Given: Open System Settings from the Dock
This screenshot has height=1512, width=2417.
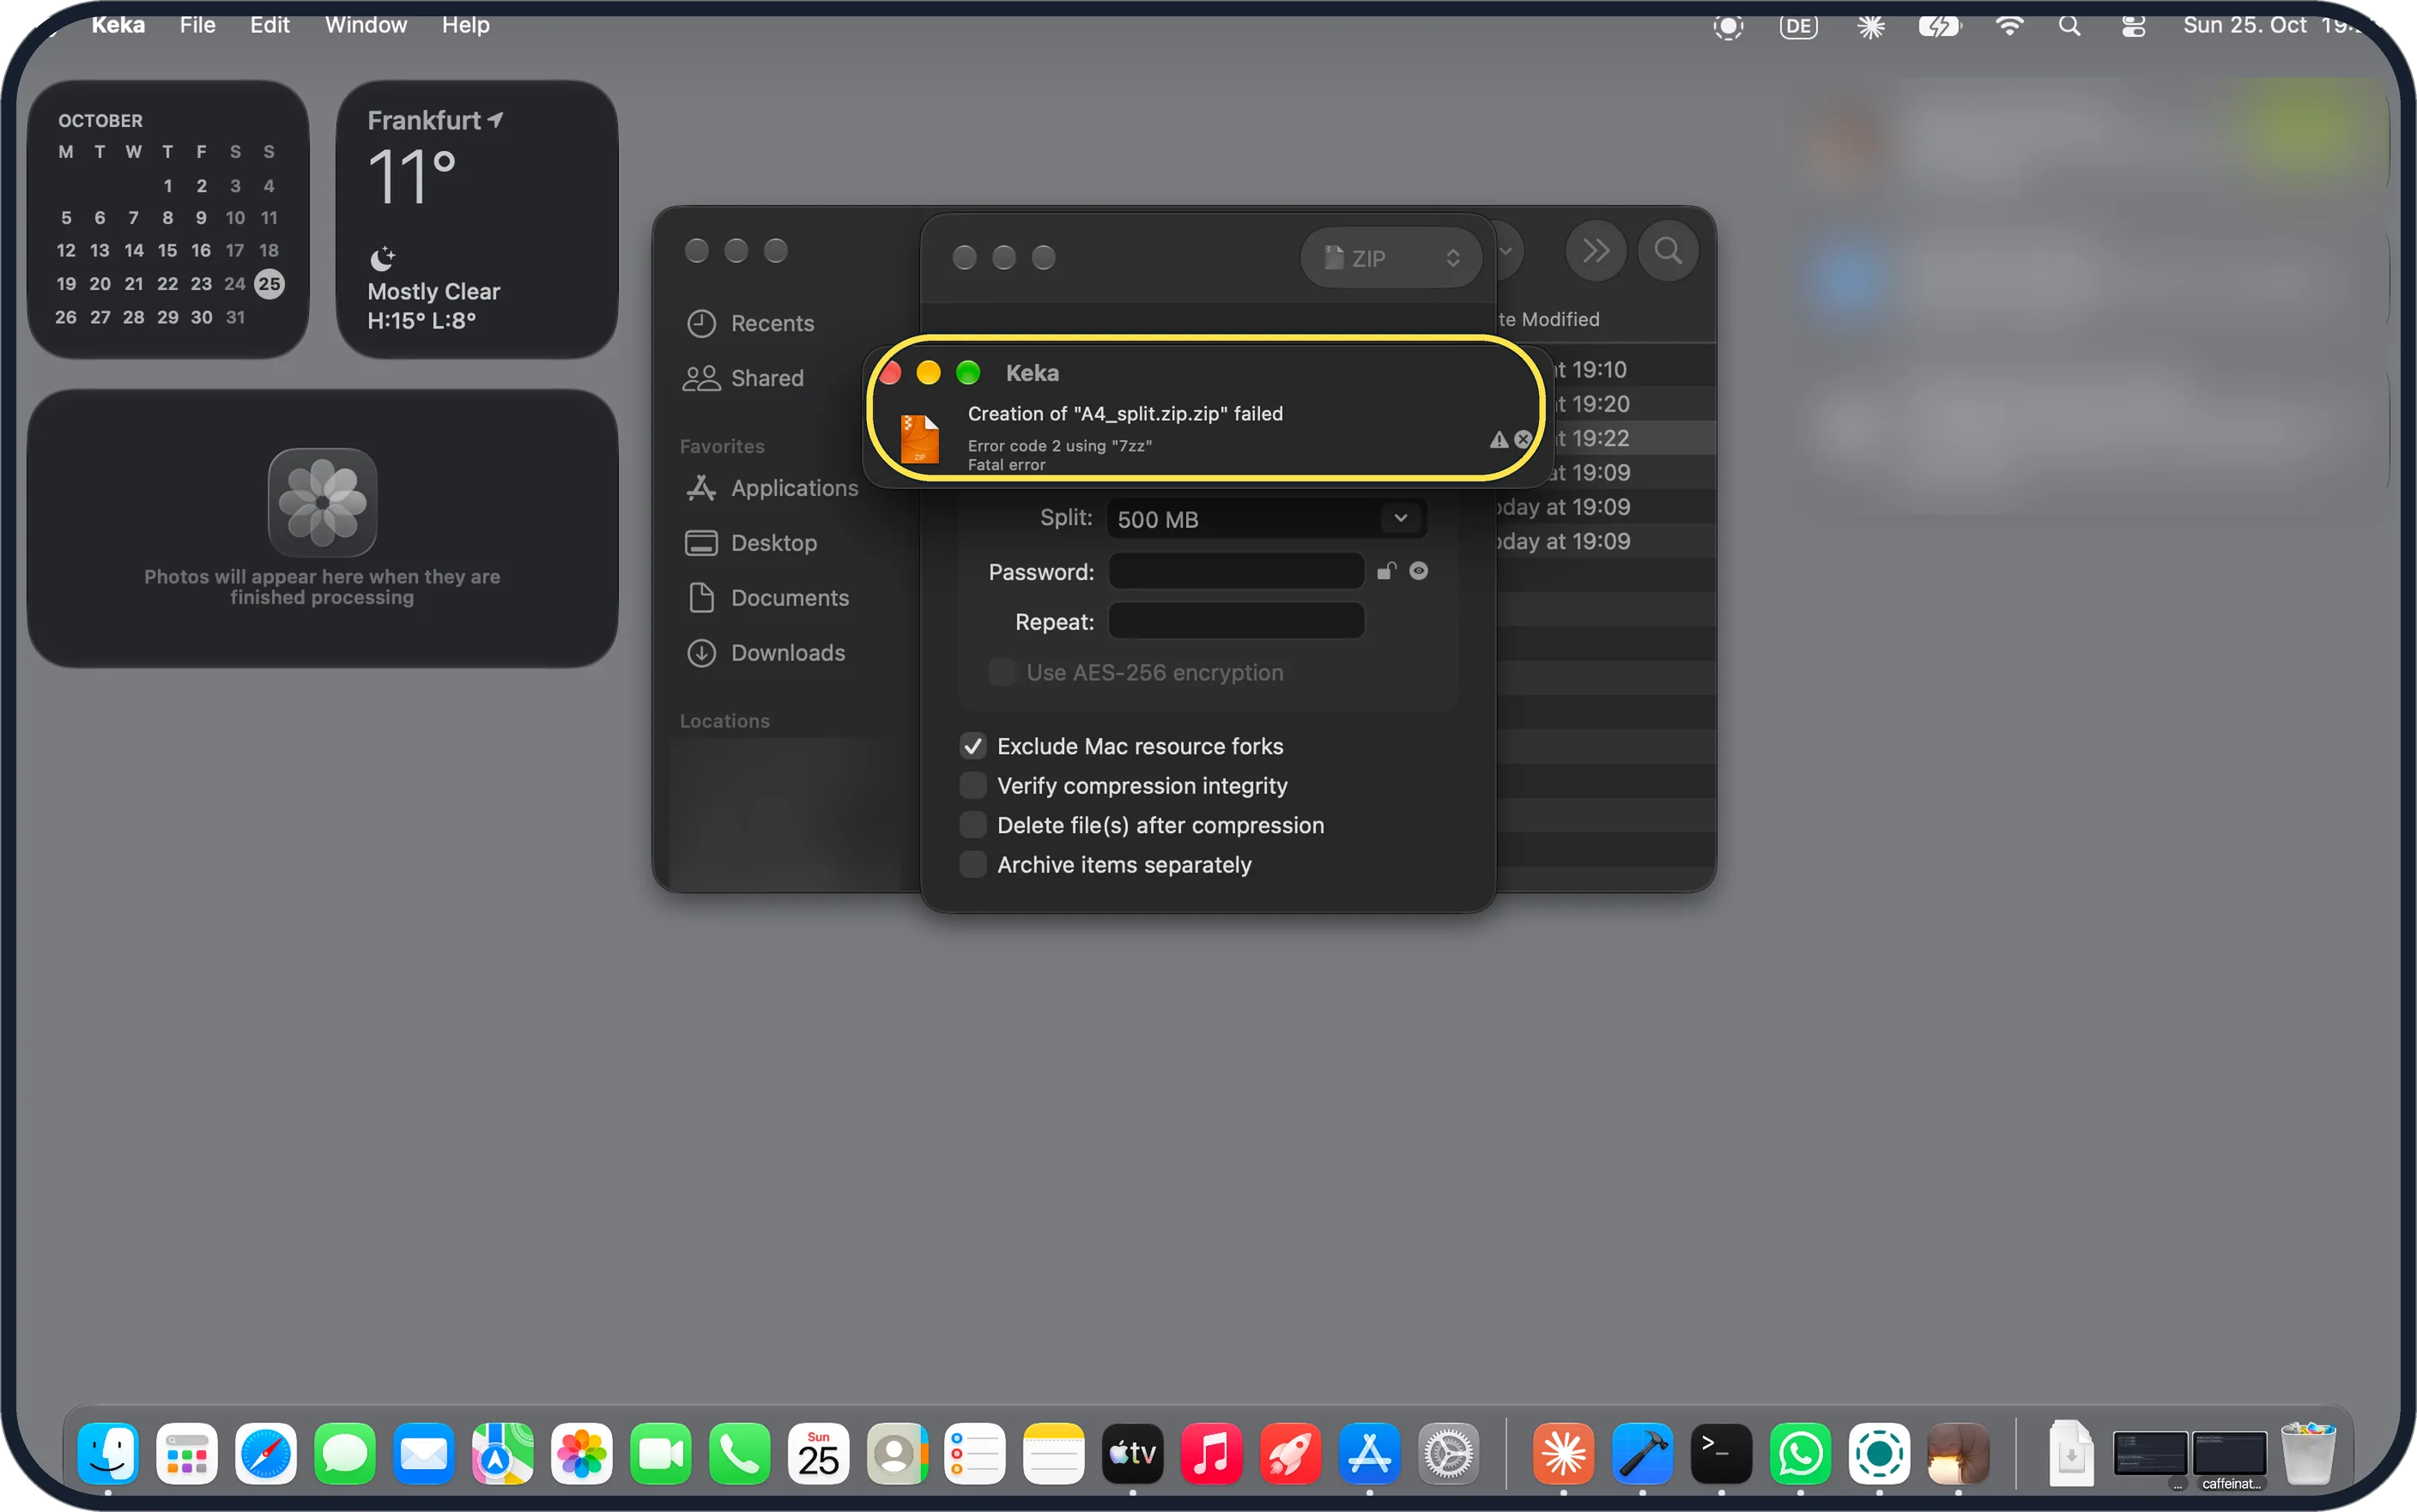Looking at the screenshot, I should tap(1449, 1453).
